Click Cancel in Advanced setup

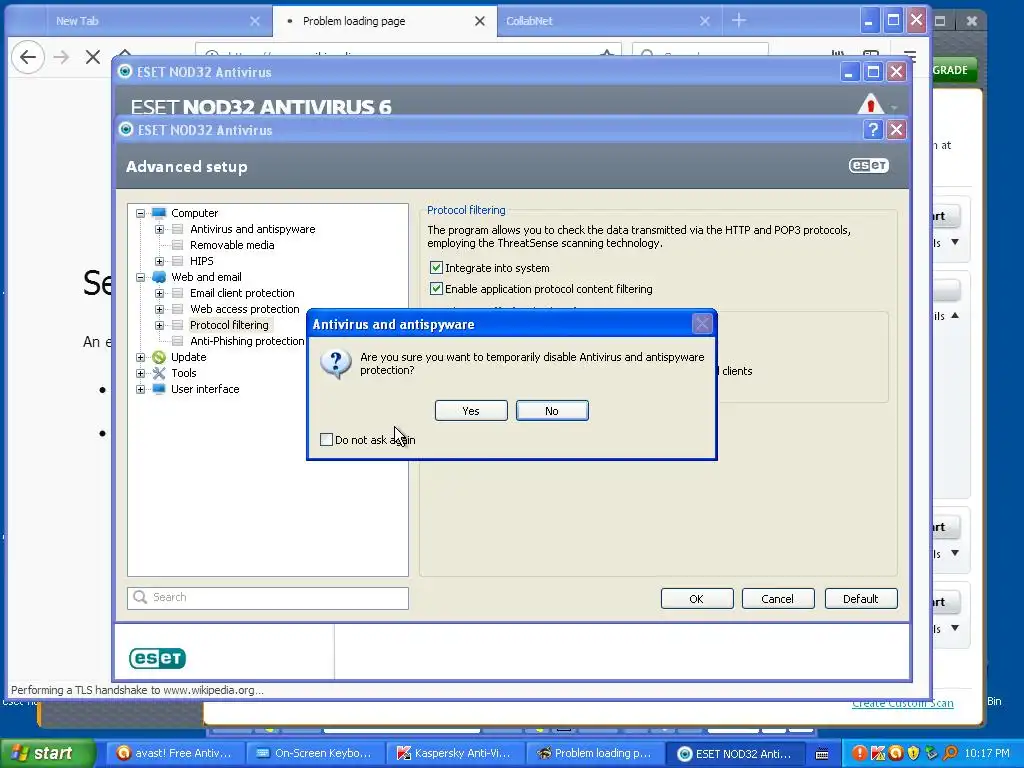[x=778, y=599]
